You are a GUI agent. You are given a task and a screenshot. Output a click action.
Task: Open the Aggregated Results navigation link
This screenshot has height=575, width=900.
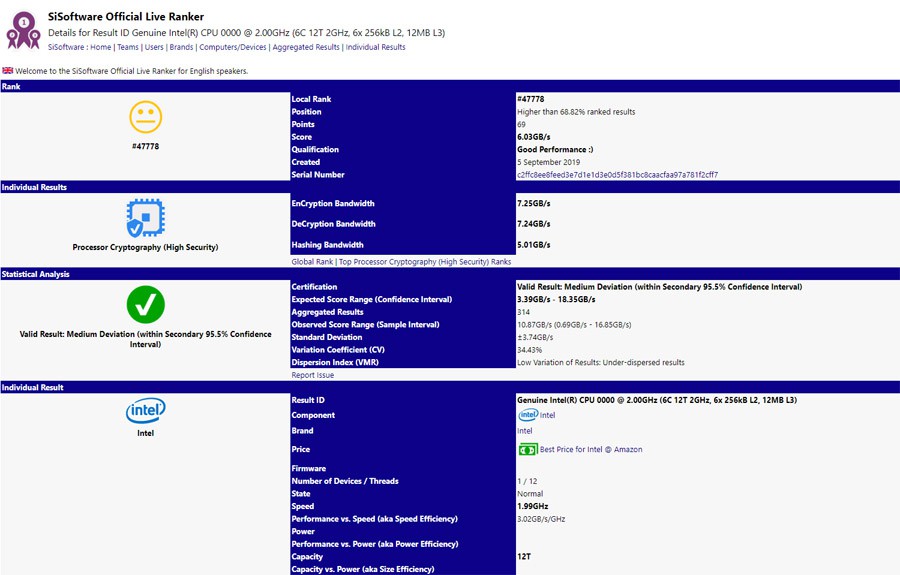coord(306,47)
